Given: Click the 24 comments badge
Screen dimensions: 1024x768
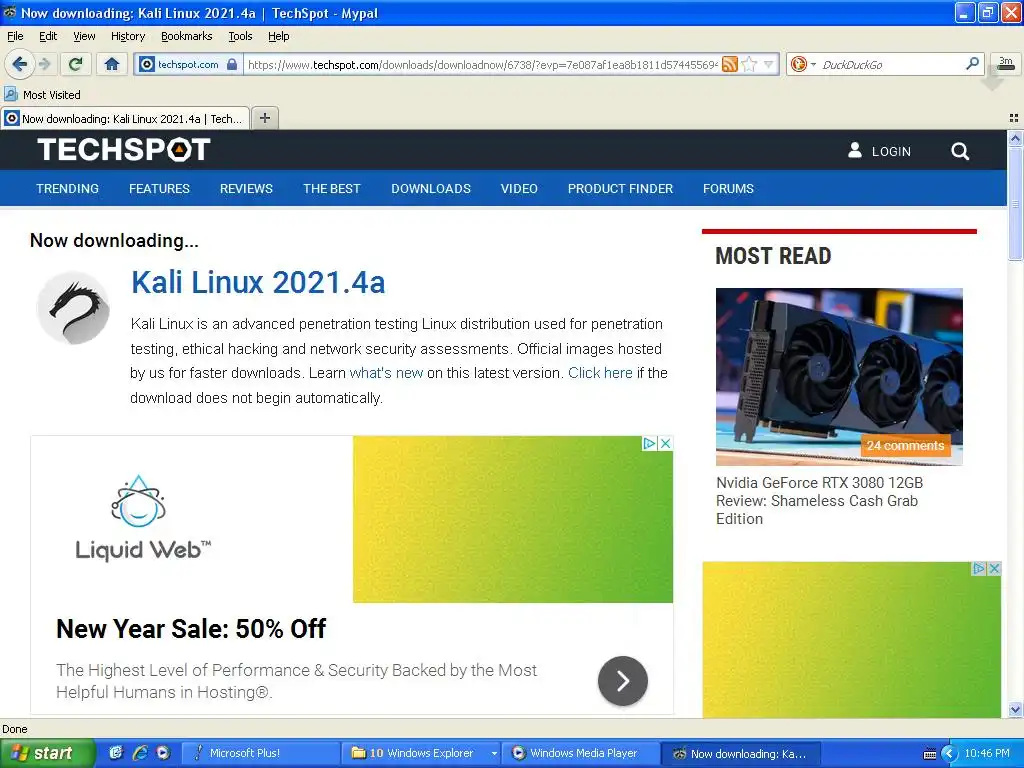Looking at the screenshot, I should coord(905,445).
